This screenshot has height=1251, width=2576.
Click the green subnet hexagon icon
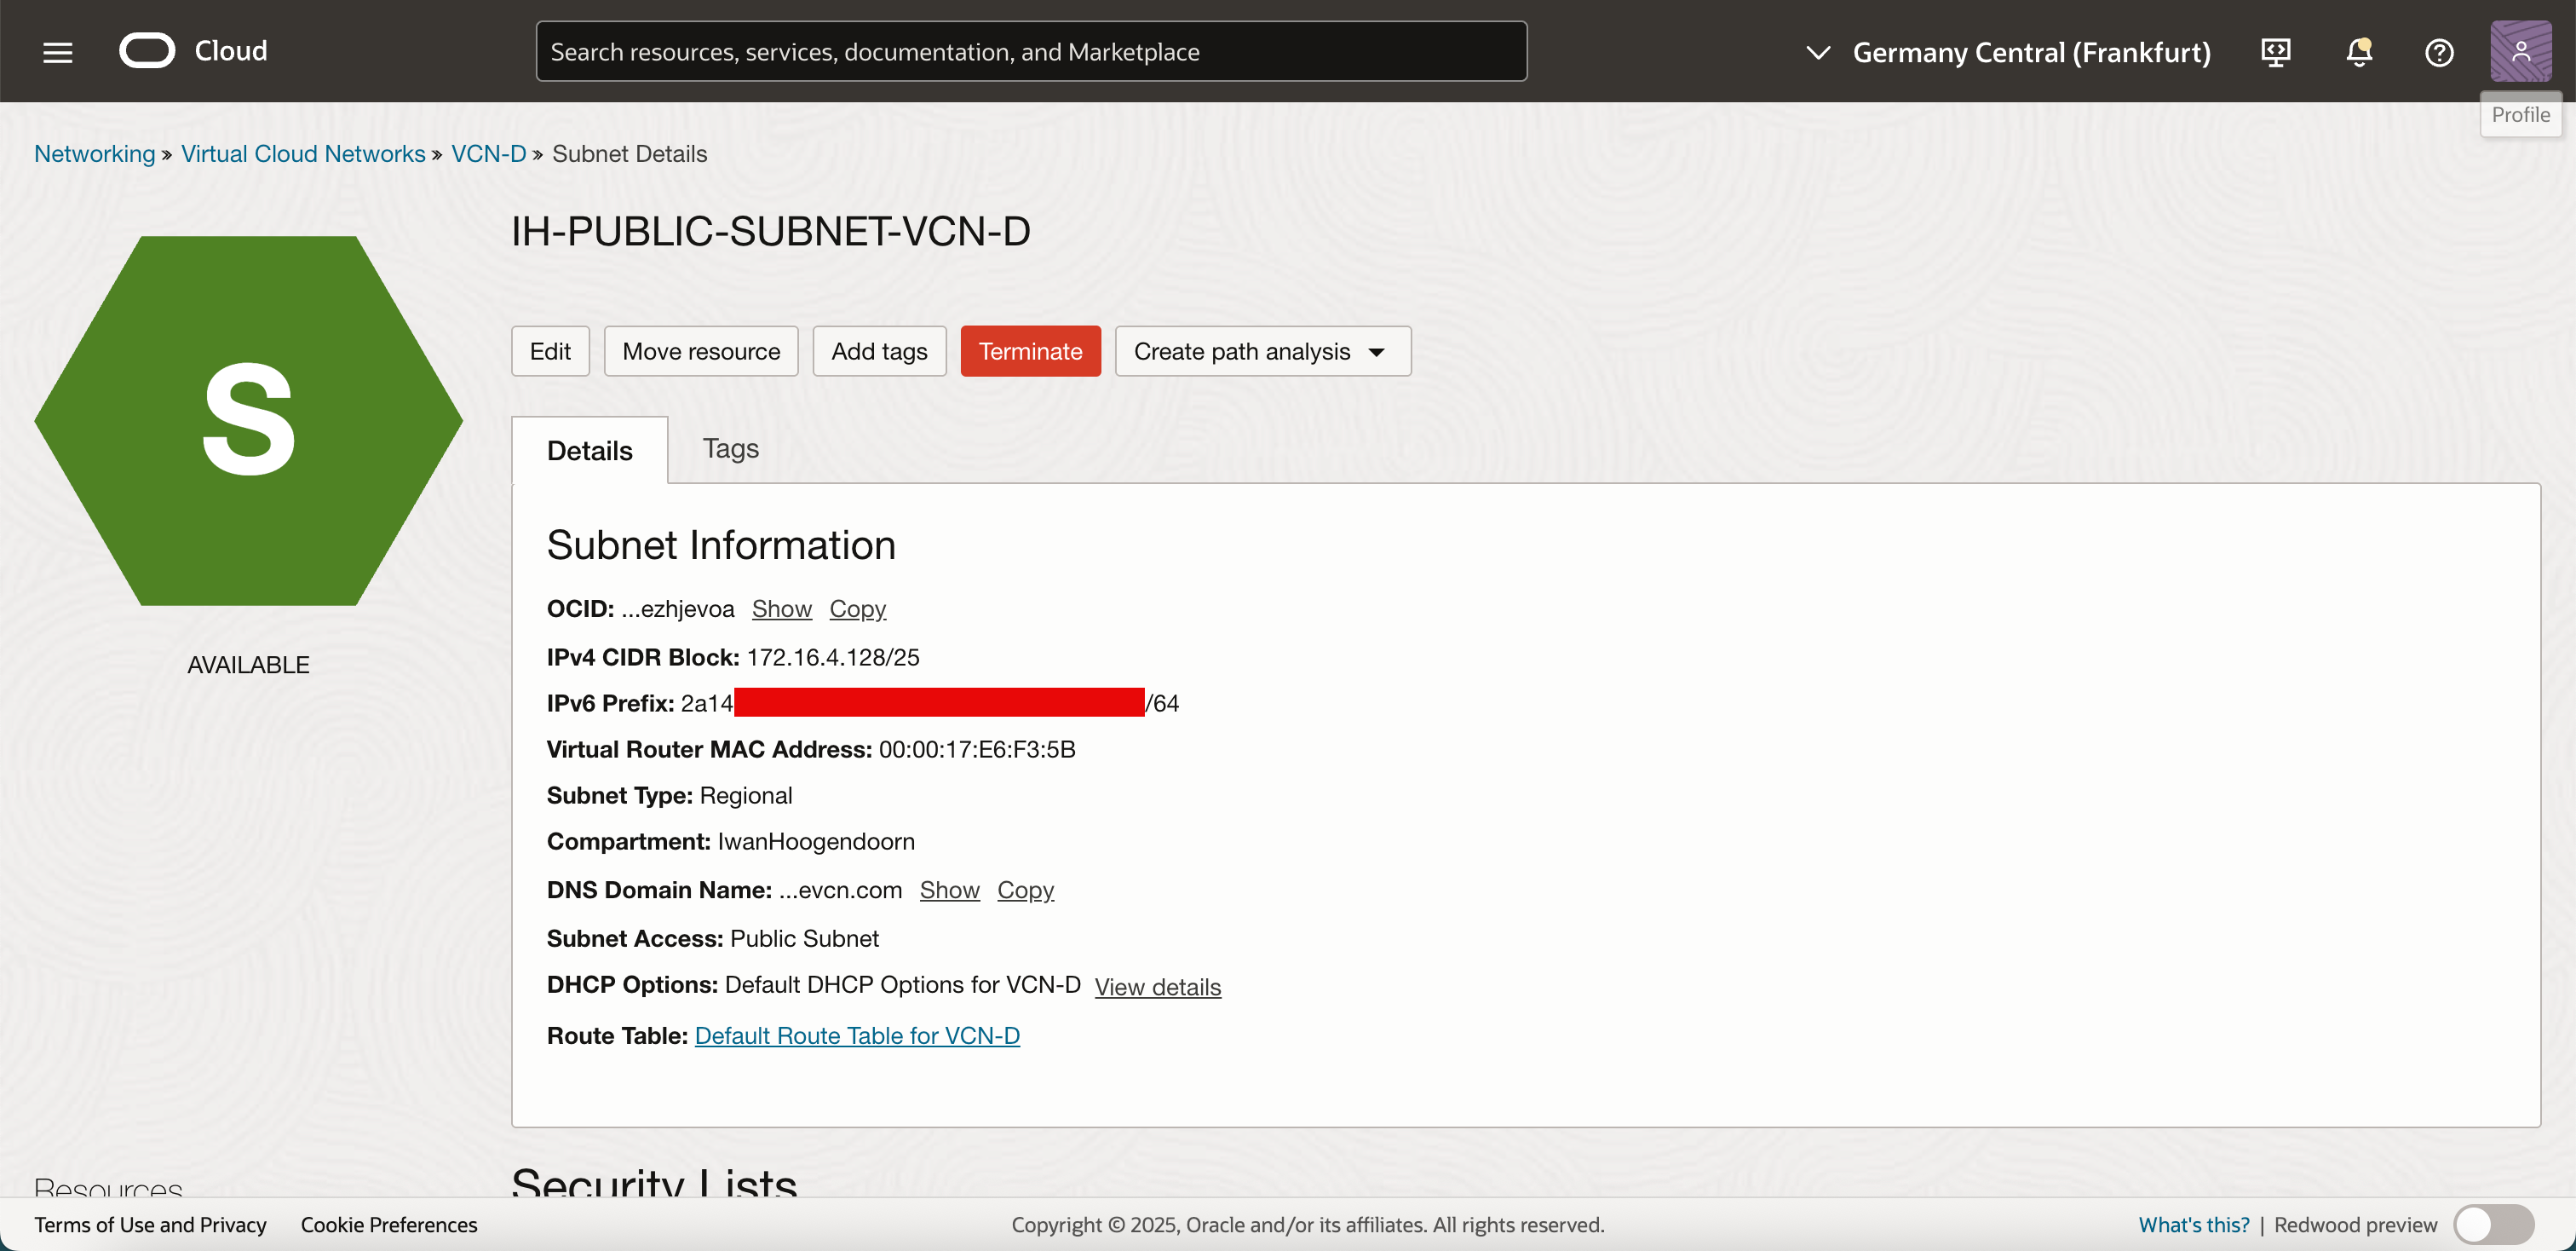click(x=248, y=420)
